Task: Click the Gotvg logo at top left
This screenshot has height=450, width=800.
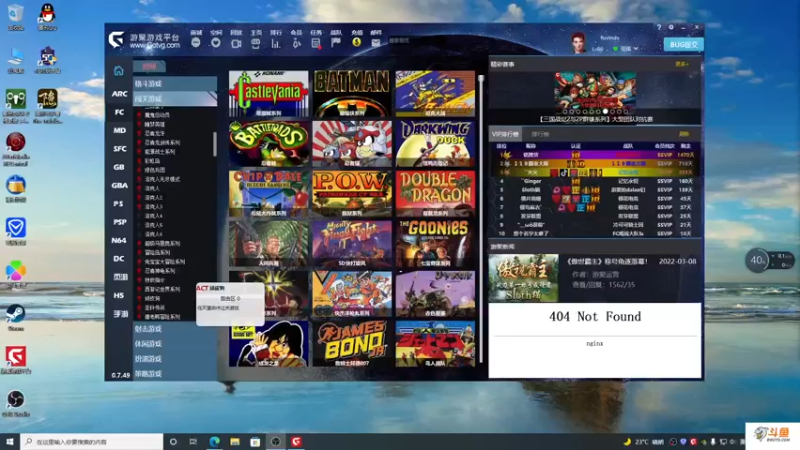Action: (116, 39)
